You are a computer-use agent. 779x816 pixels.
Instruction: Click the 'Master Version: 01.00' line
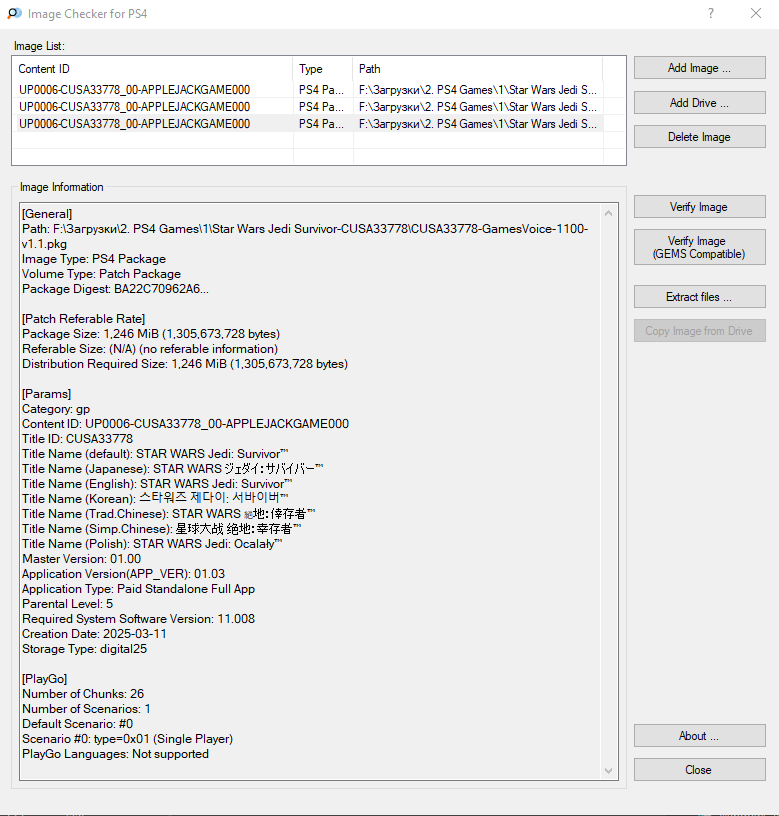[81, 559]
